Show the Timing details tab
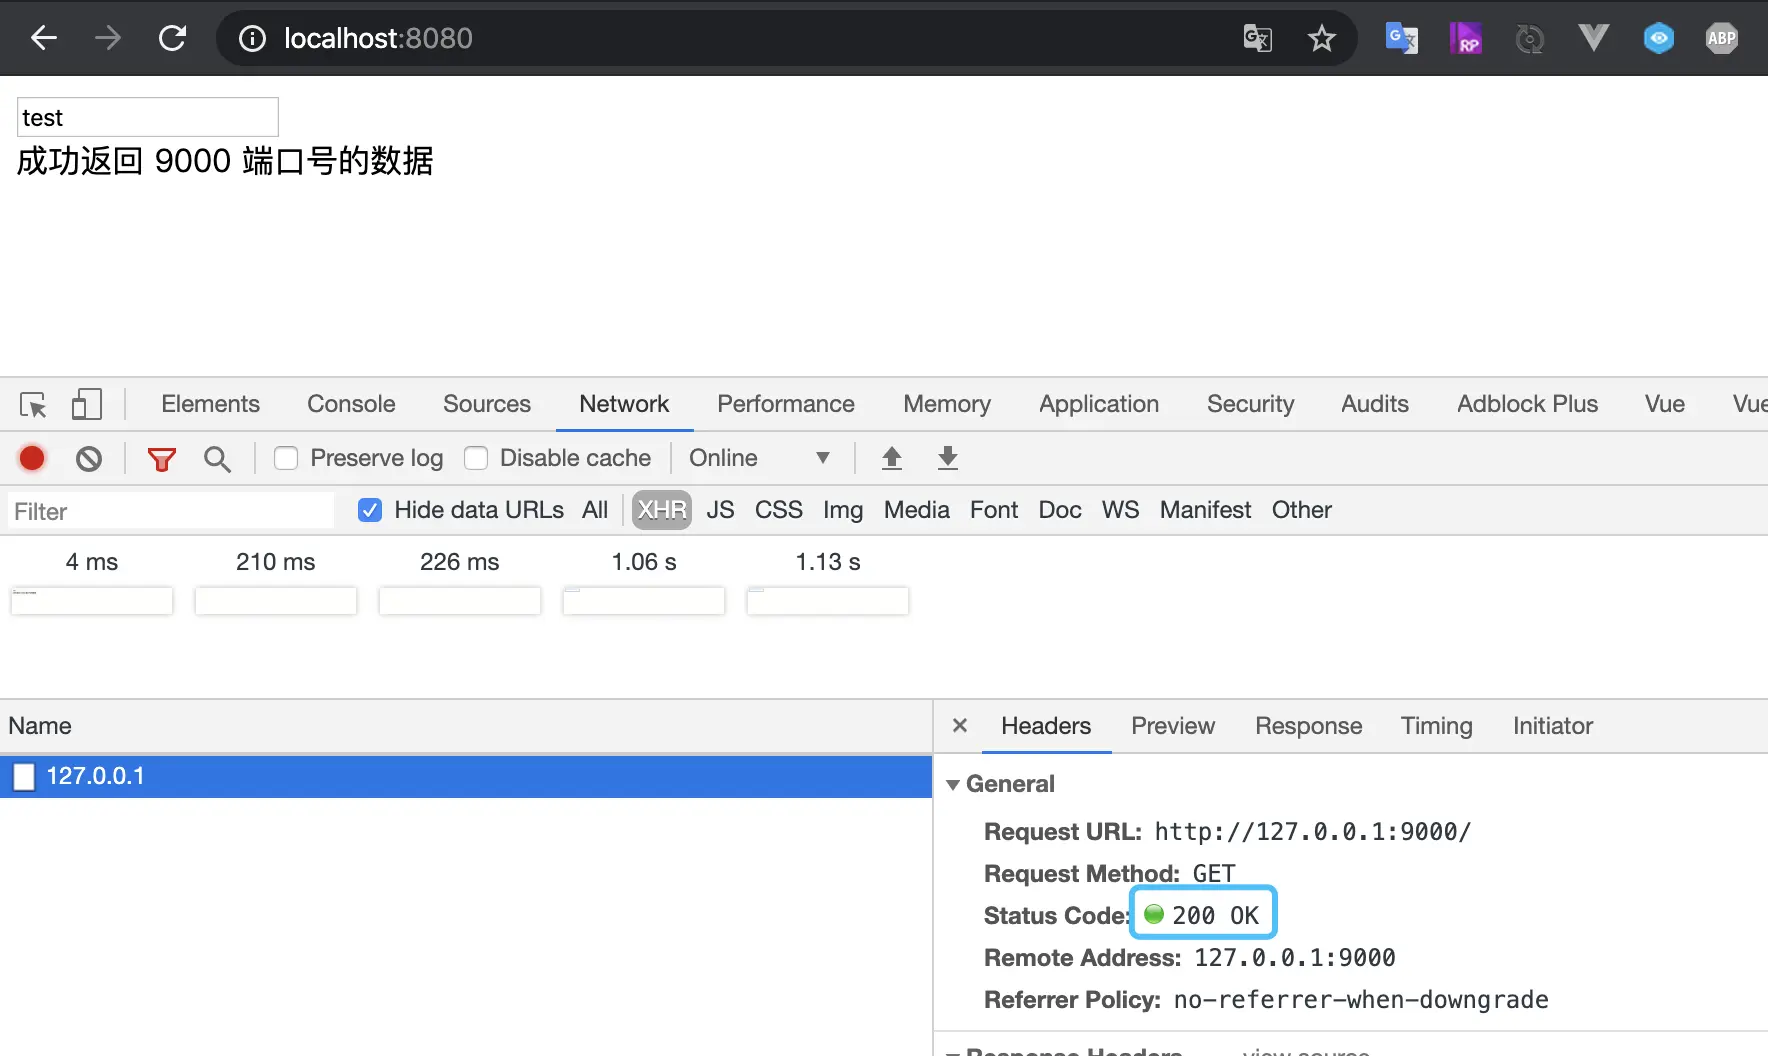The width and height of the screenshot is (1768, 1056). pyautogui.click(x=1437, y=726)
